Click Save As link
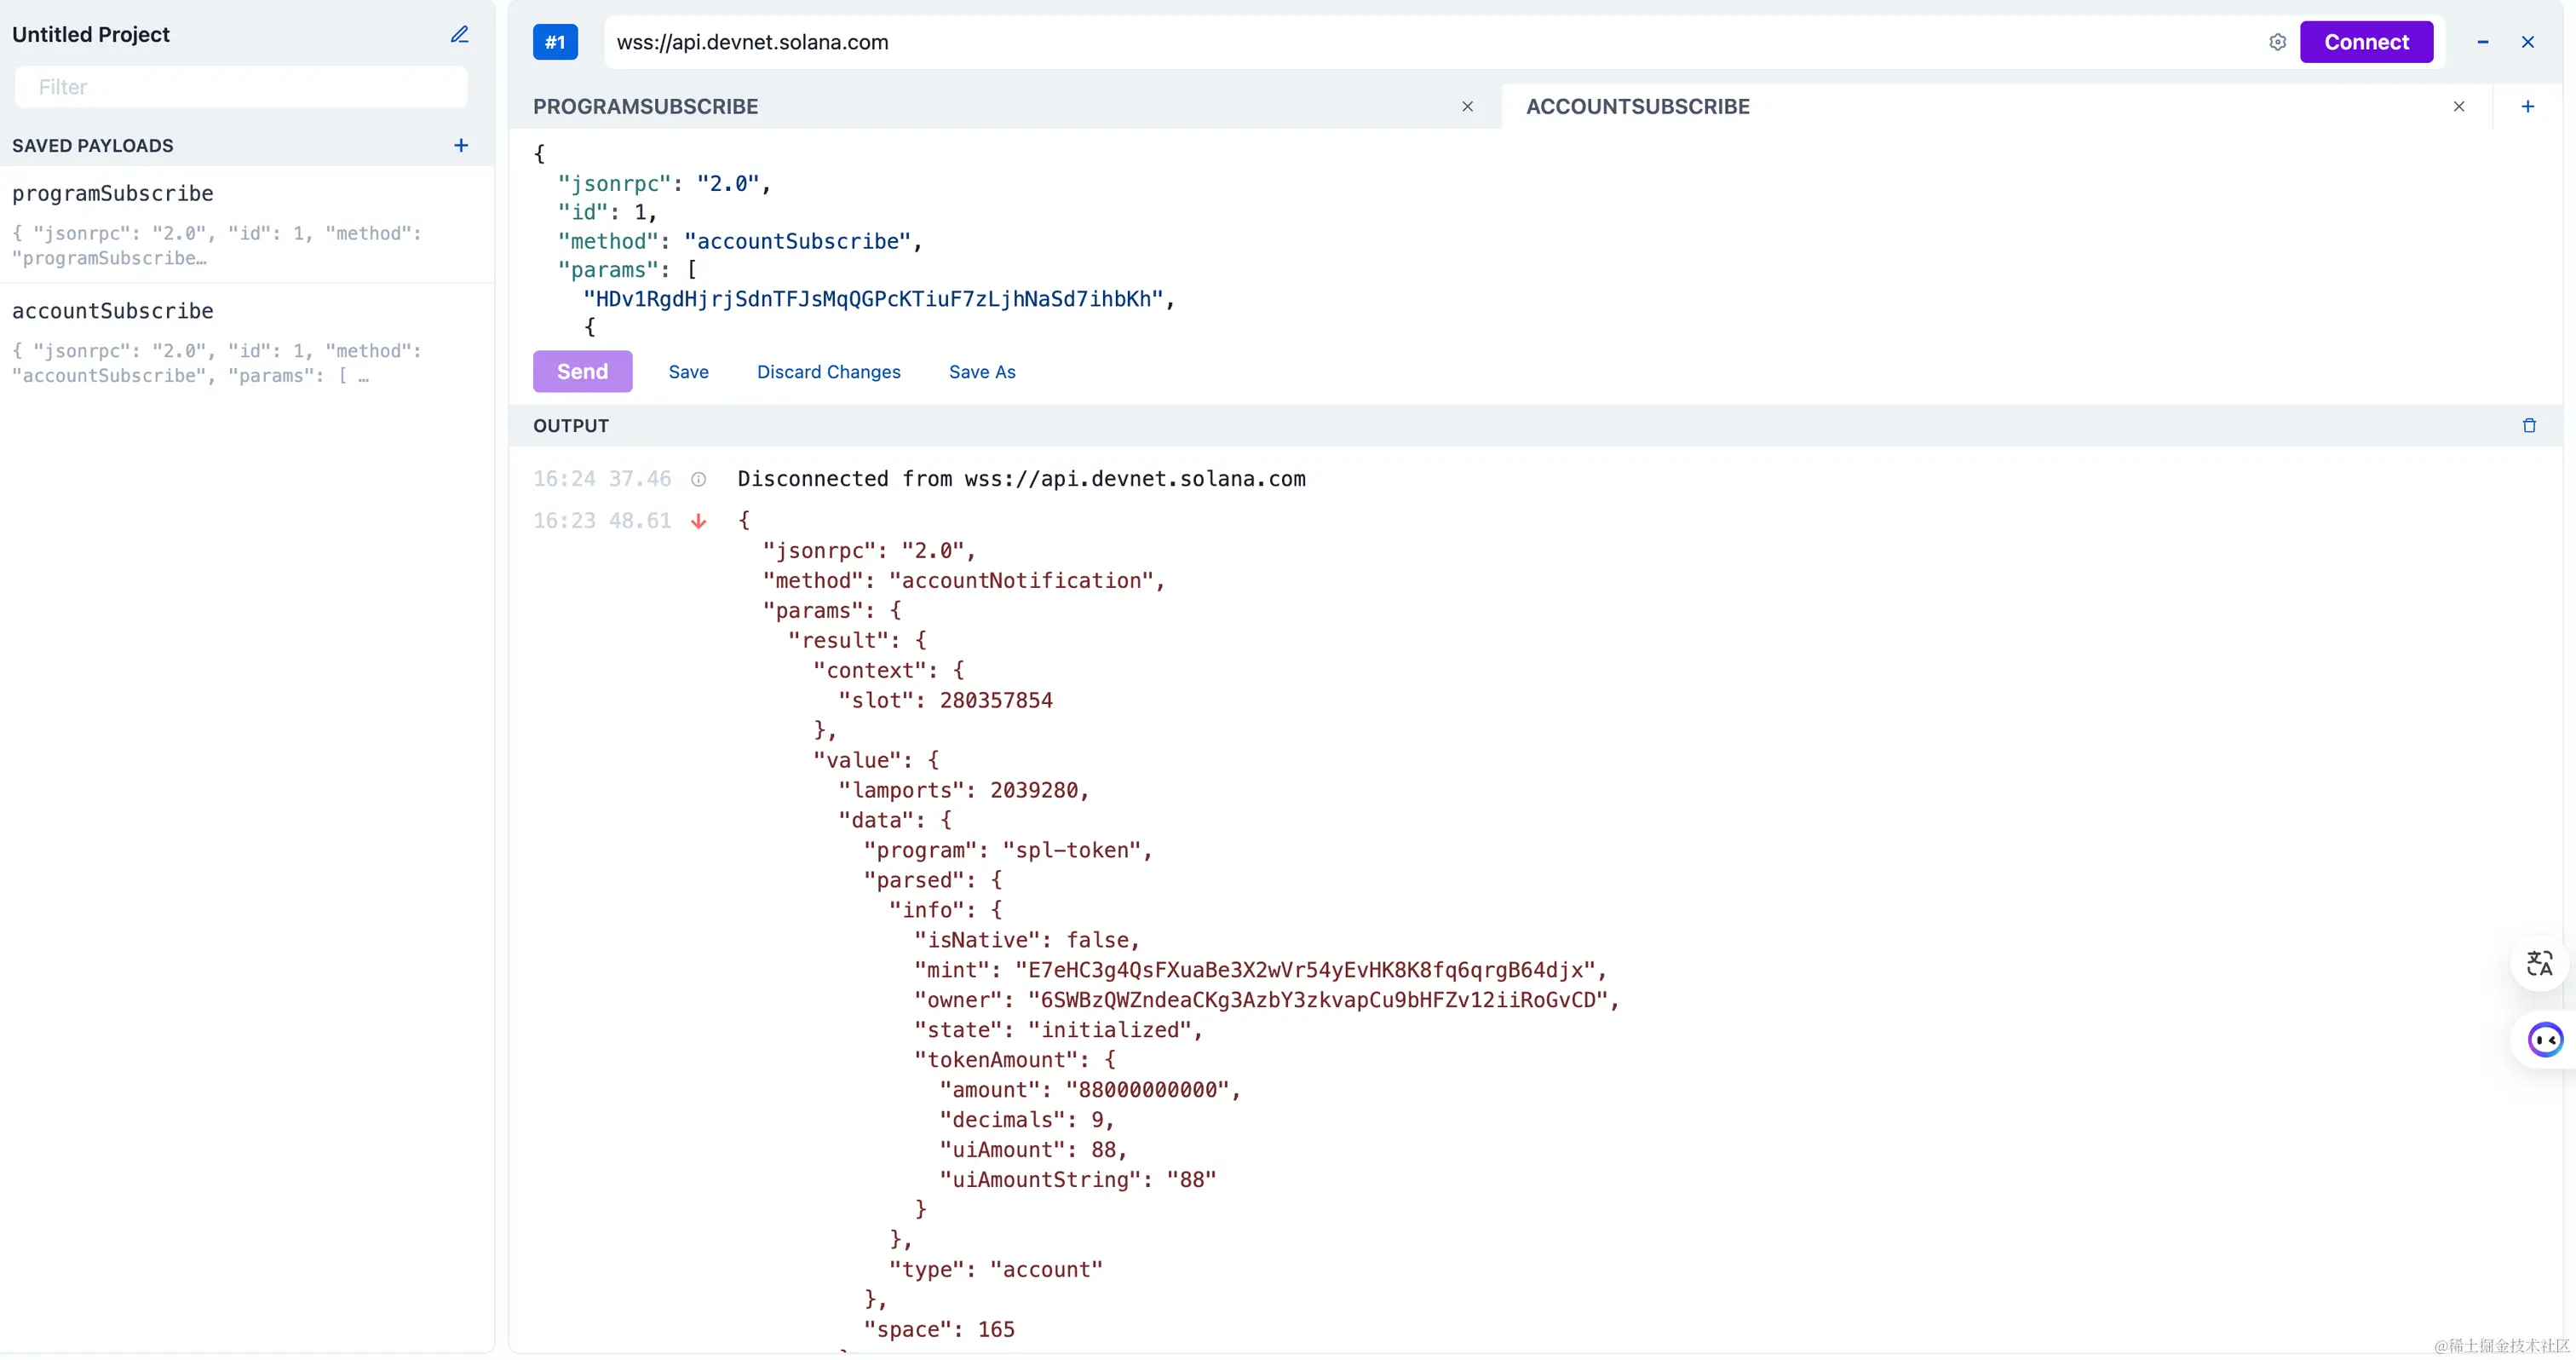 pos(981,372)
